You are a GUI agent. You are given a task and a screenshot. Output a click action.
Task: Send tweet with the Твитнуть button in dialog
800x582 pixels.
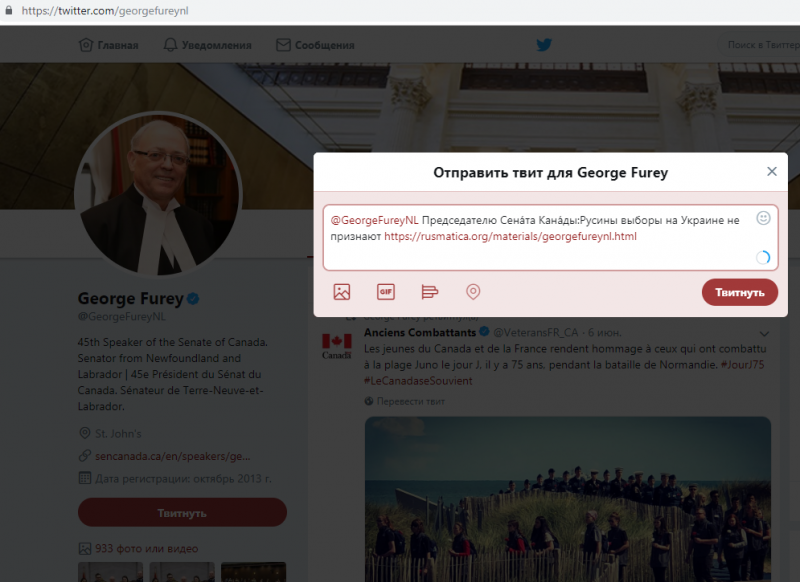pos(740,292)
